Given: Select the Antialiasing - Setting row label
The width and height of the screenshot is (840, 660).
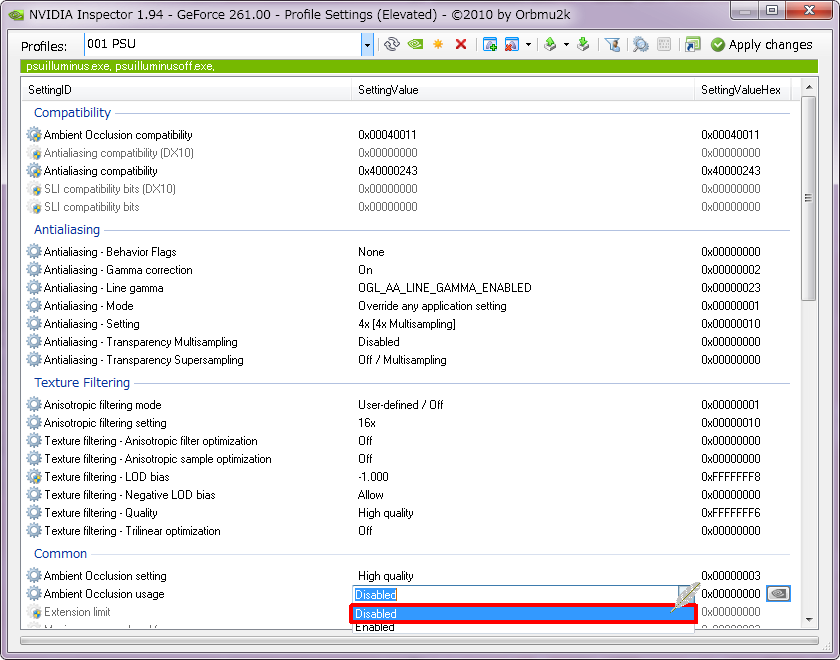Looking at the screenshot, I should 92,324.
